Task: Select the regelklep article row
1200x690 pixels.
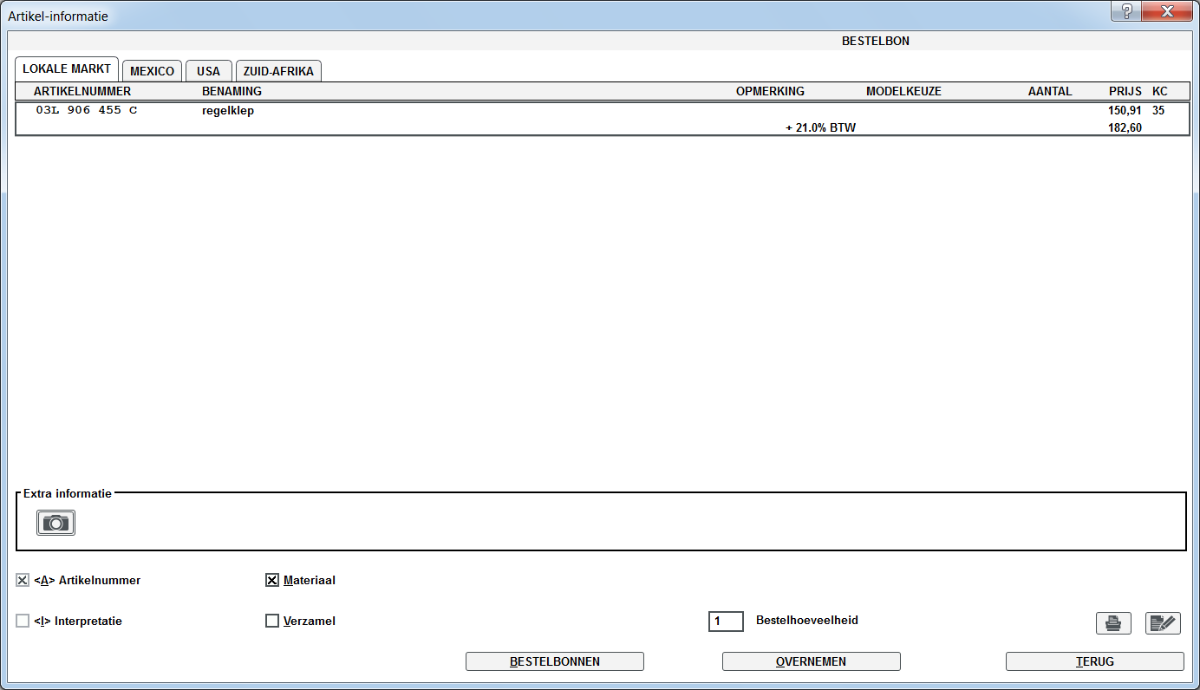Action: click(x=228, y=111)
